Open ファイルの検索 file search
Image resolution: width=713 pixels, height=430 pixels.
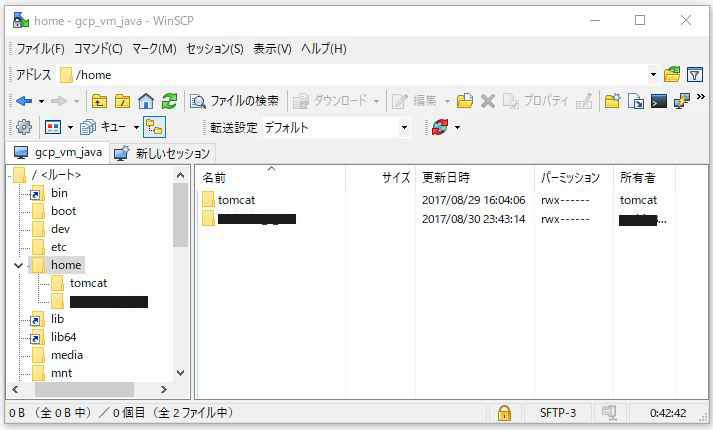click(x=234, y=101)
